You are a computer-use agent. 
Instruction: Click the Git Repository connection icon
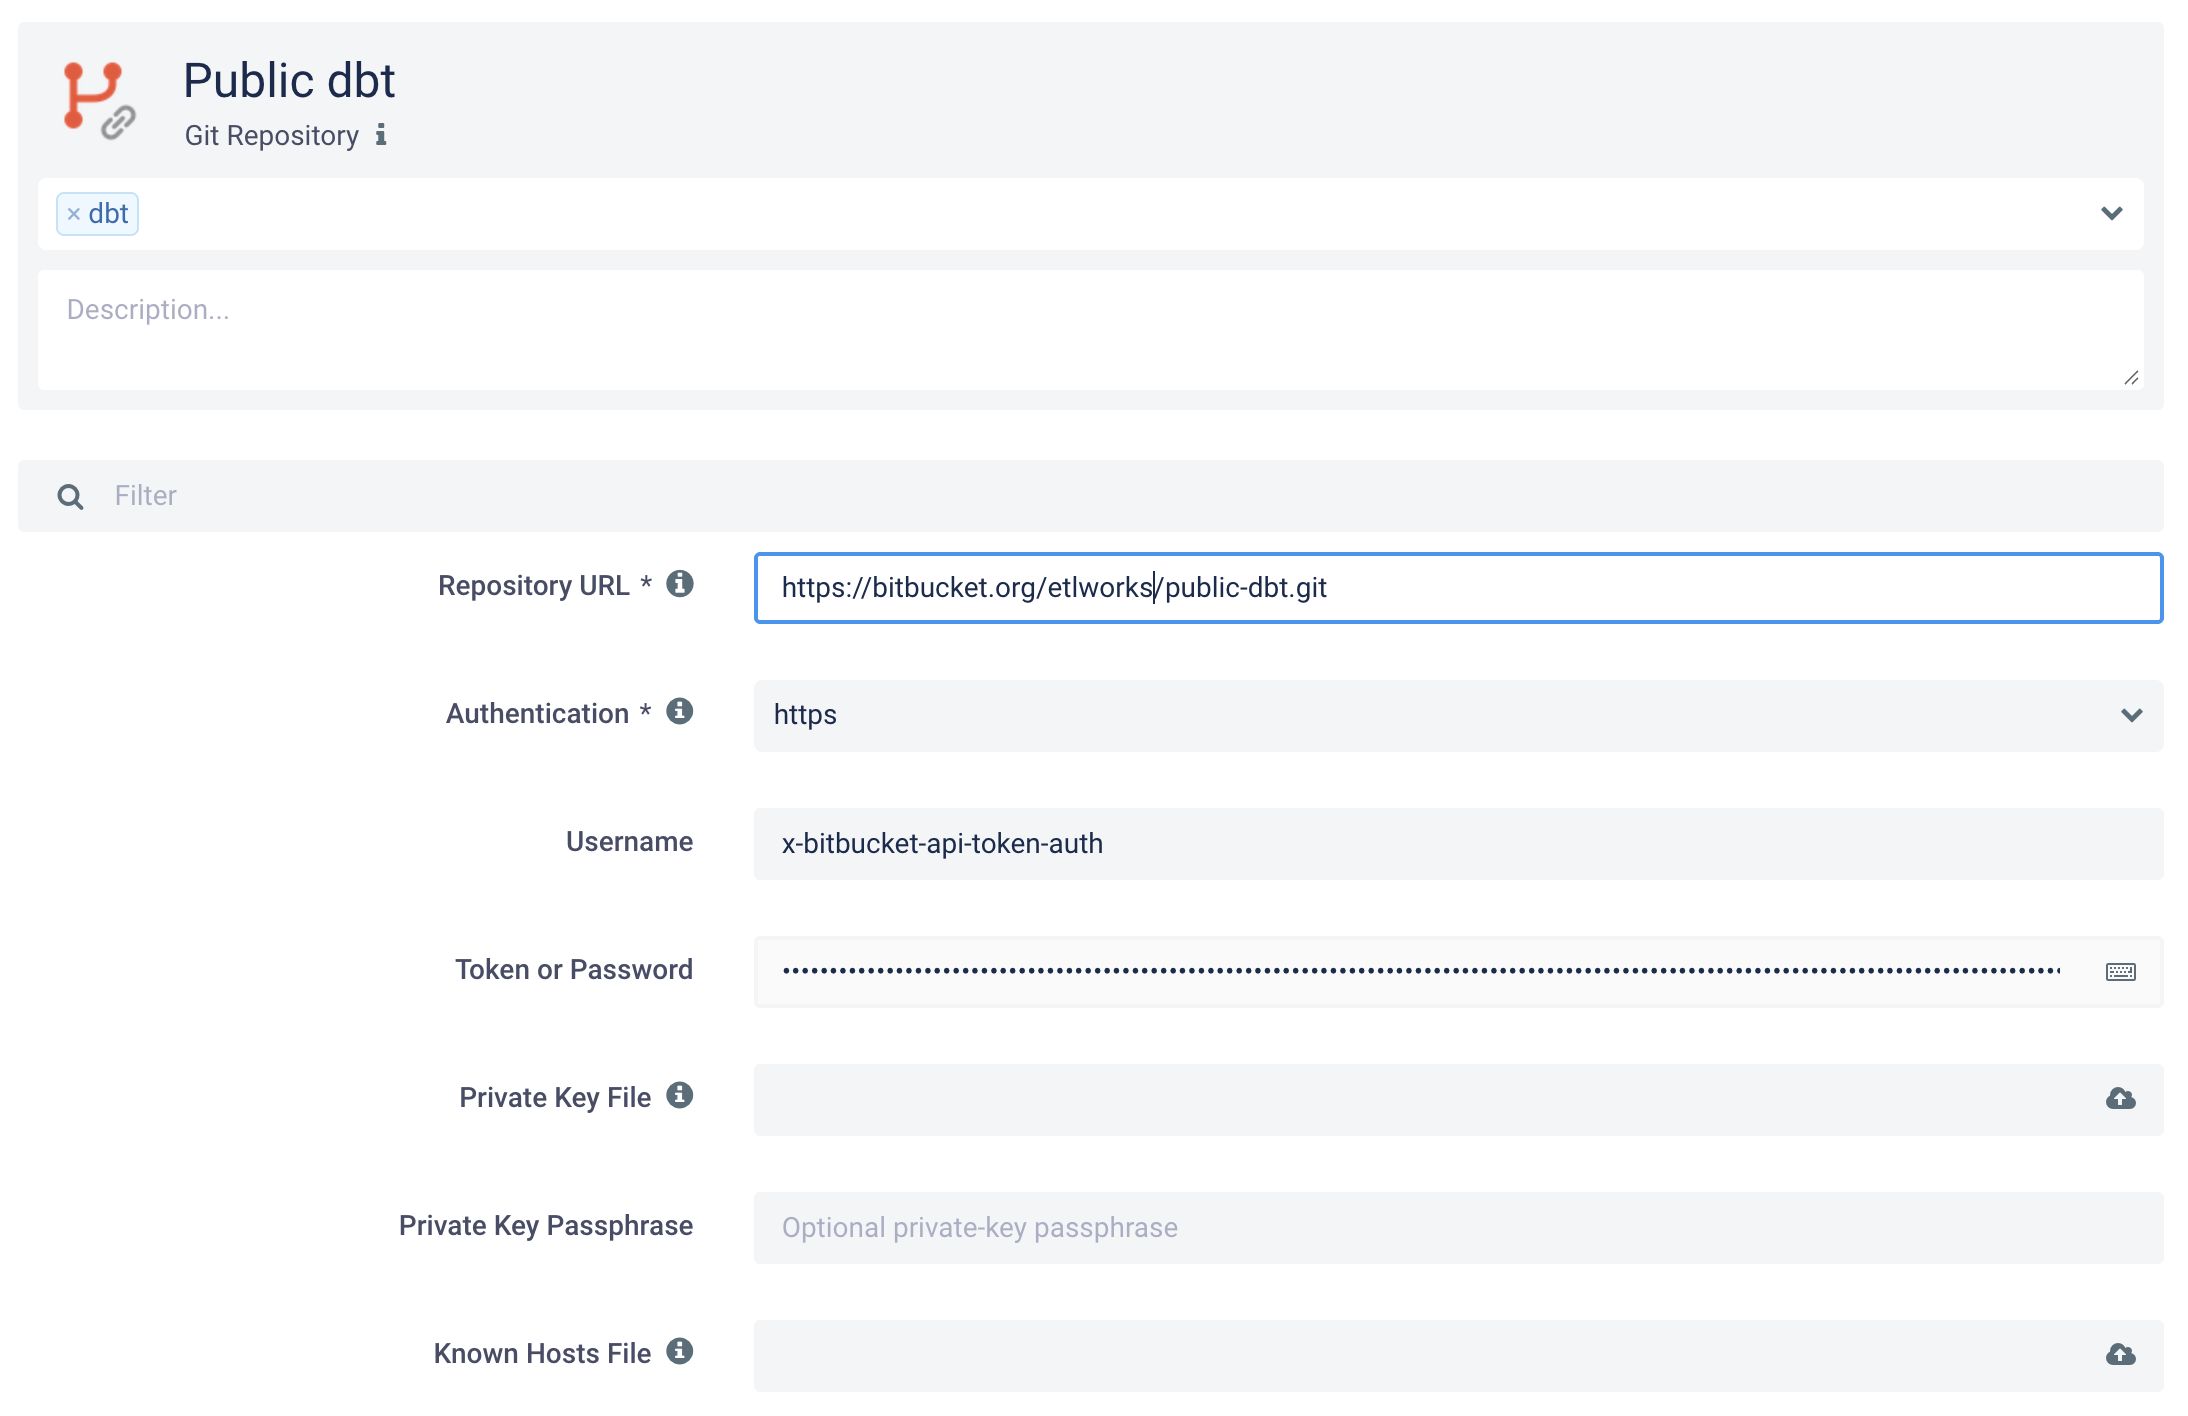98,100
